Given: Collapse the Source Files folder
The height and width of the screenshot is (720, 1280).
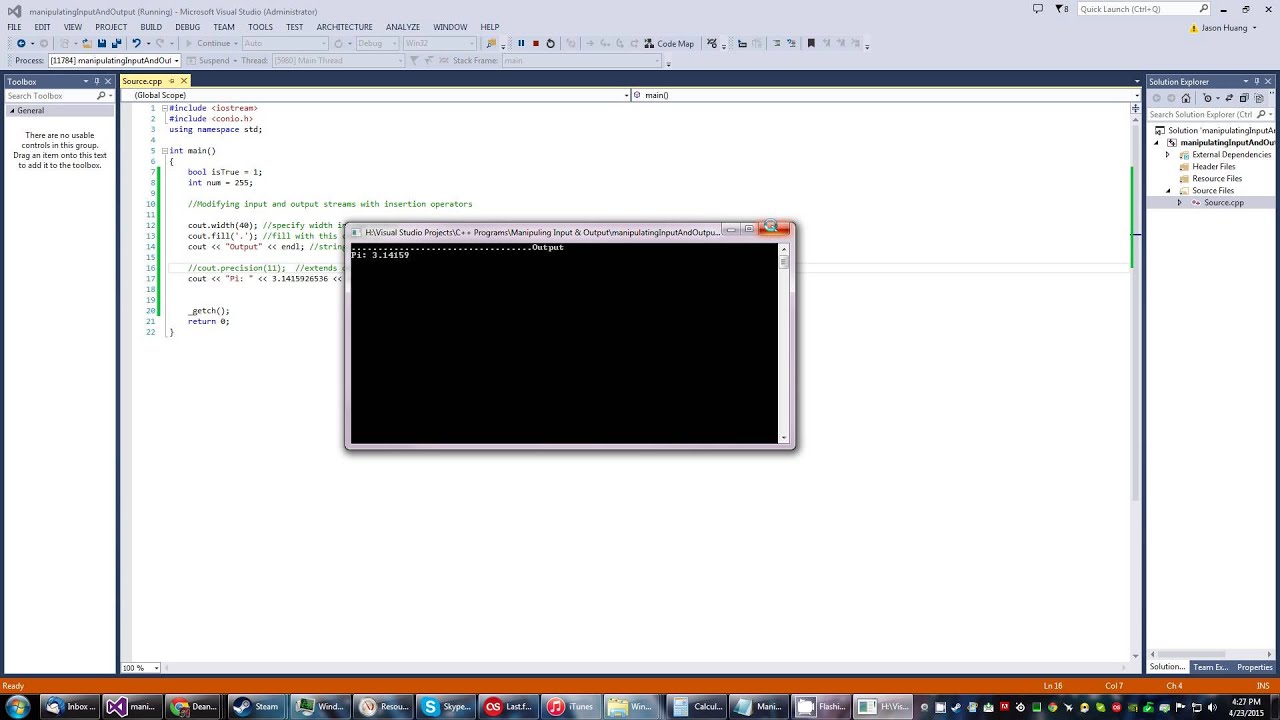Looking at the screenshot, I should click(1167, 191).
